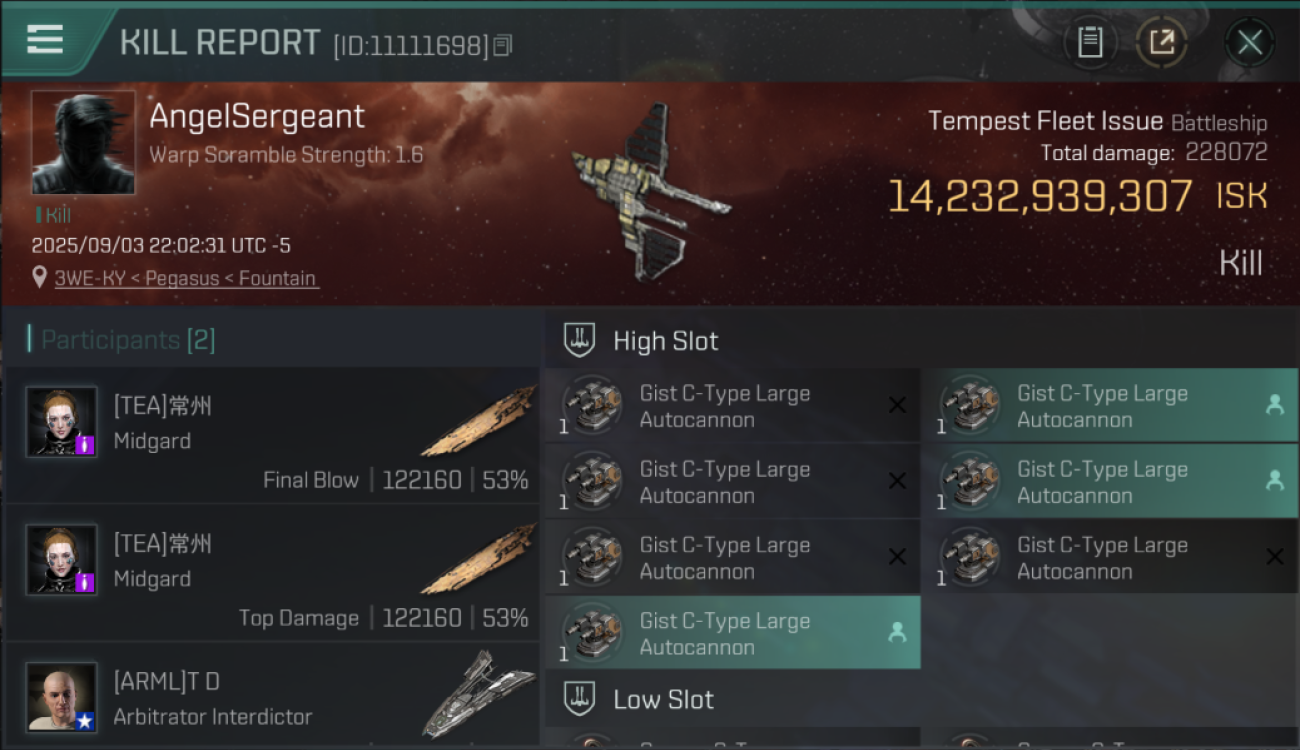Click the share export icon
Viewport: 1300px width, 750px height.
[1162, 42]
